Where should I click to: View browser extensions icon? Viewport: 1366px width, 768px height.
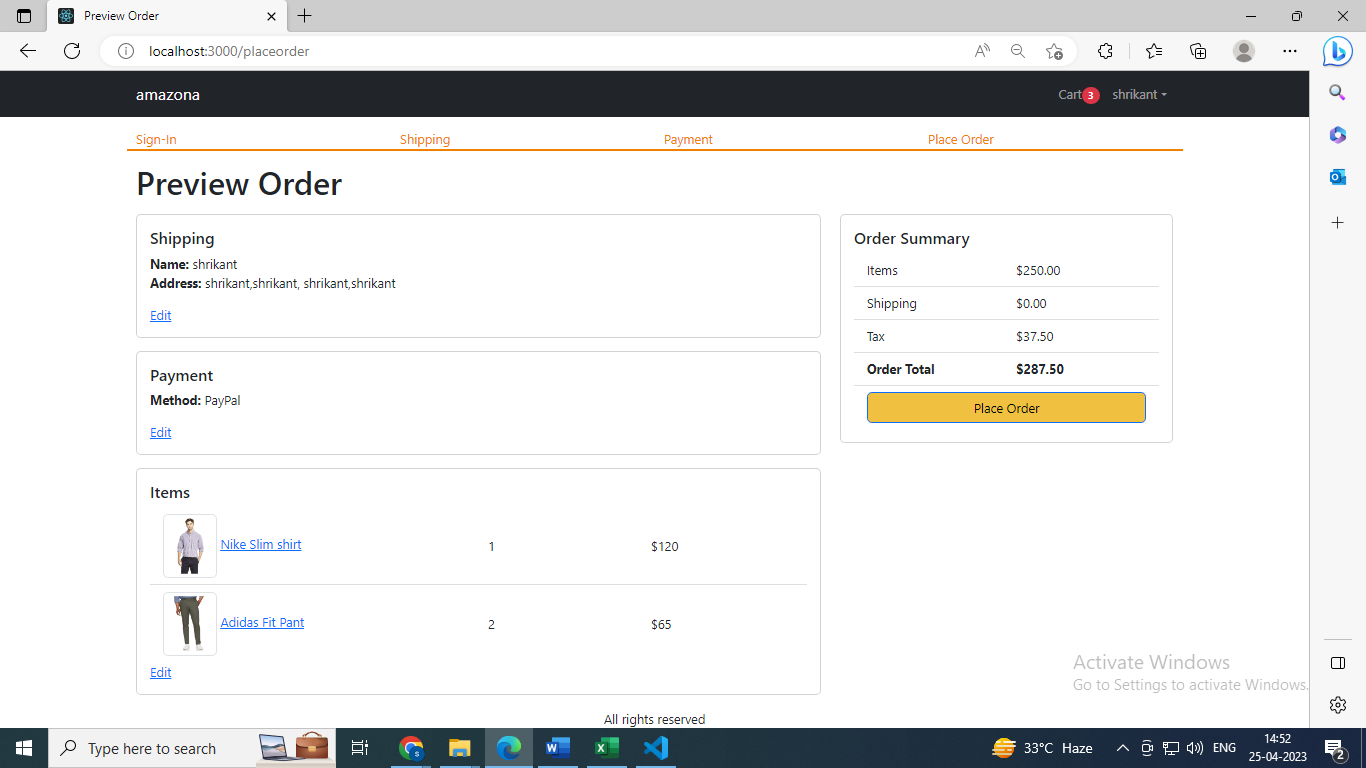1106,51
